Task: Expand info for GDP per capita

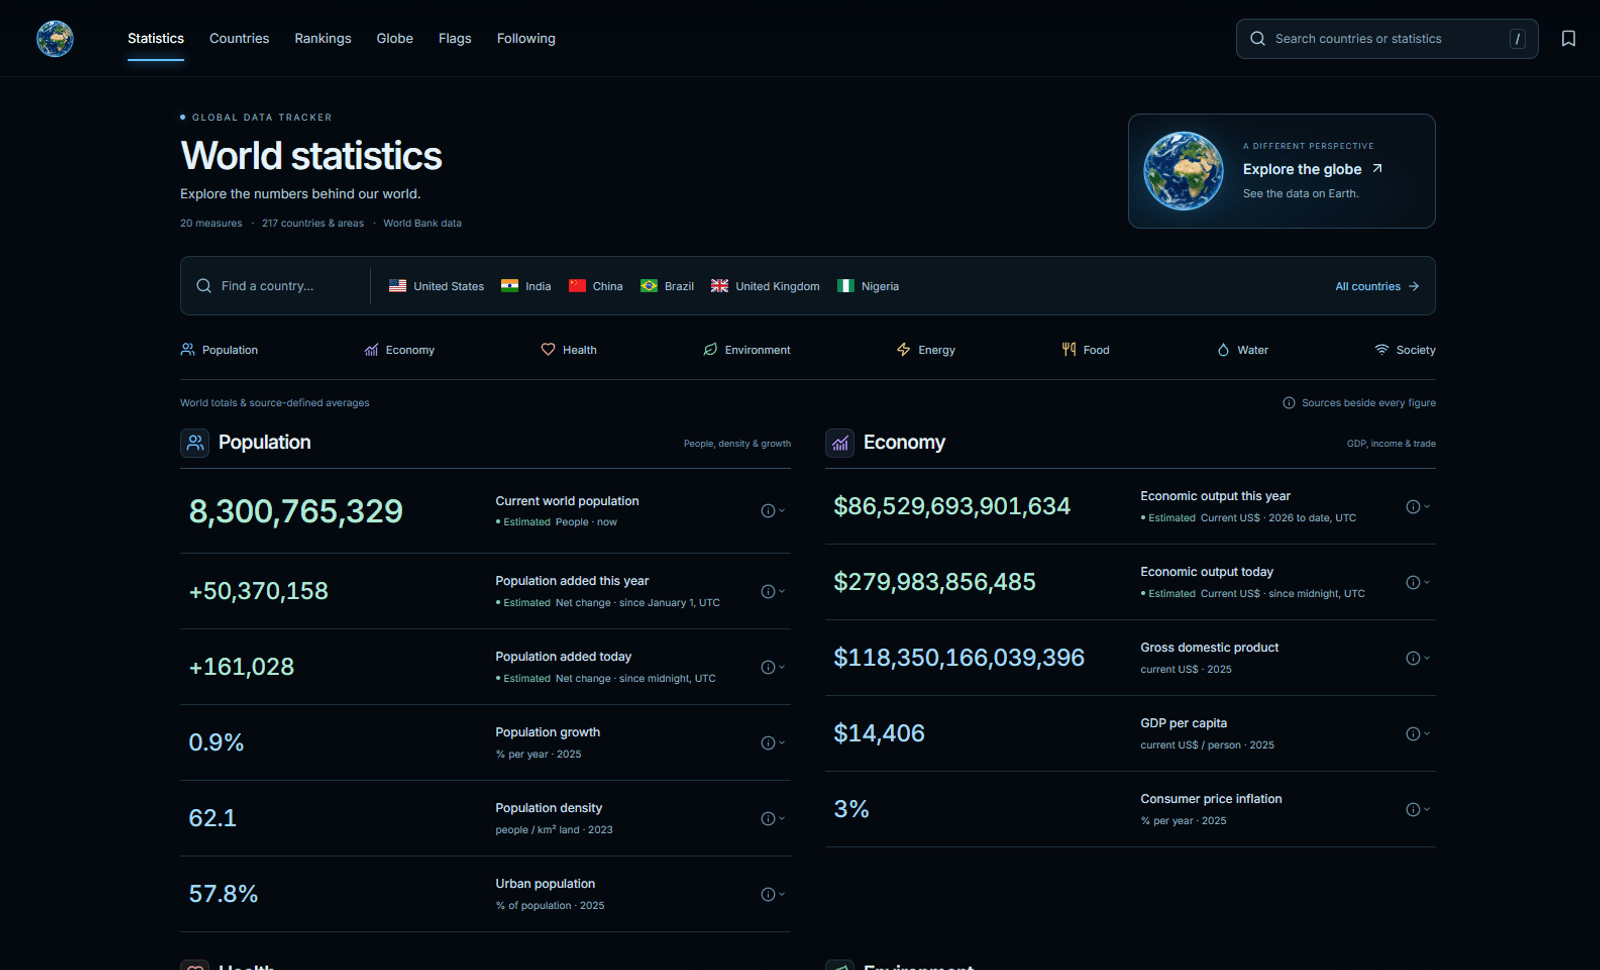Action: (1417, 734)
